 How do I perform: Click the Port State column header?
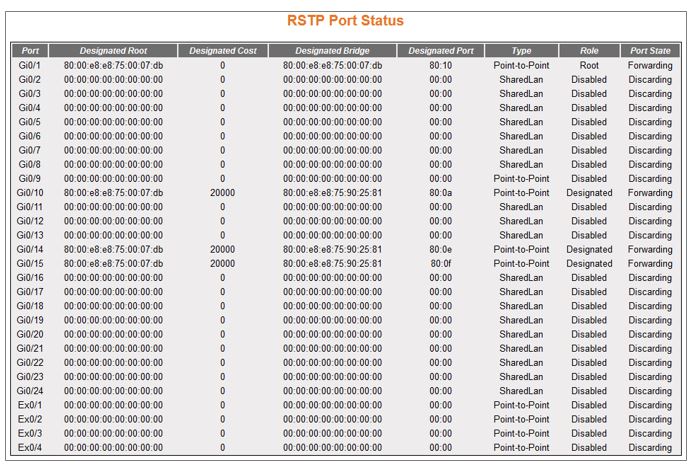click(650, 50)
